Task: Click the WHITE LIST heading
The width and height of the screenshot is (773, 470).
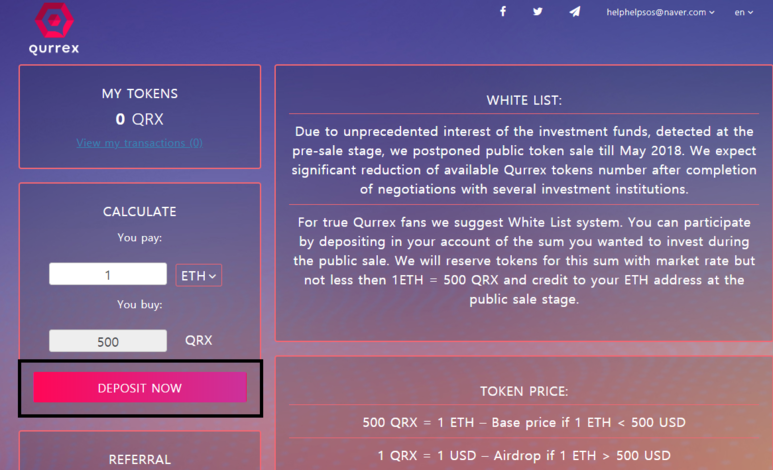Action: click(x=524, y=101)
